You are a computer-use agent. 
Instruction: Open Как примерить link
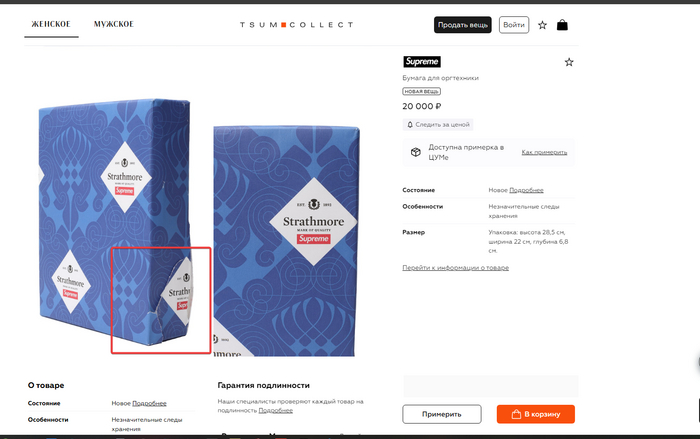(544, 152)
